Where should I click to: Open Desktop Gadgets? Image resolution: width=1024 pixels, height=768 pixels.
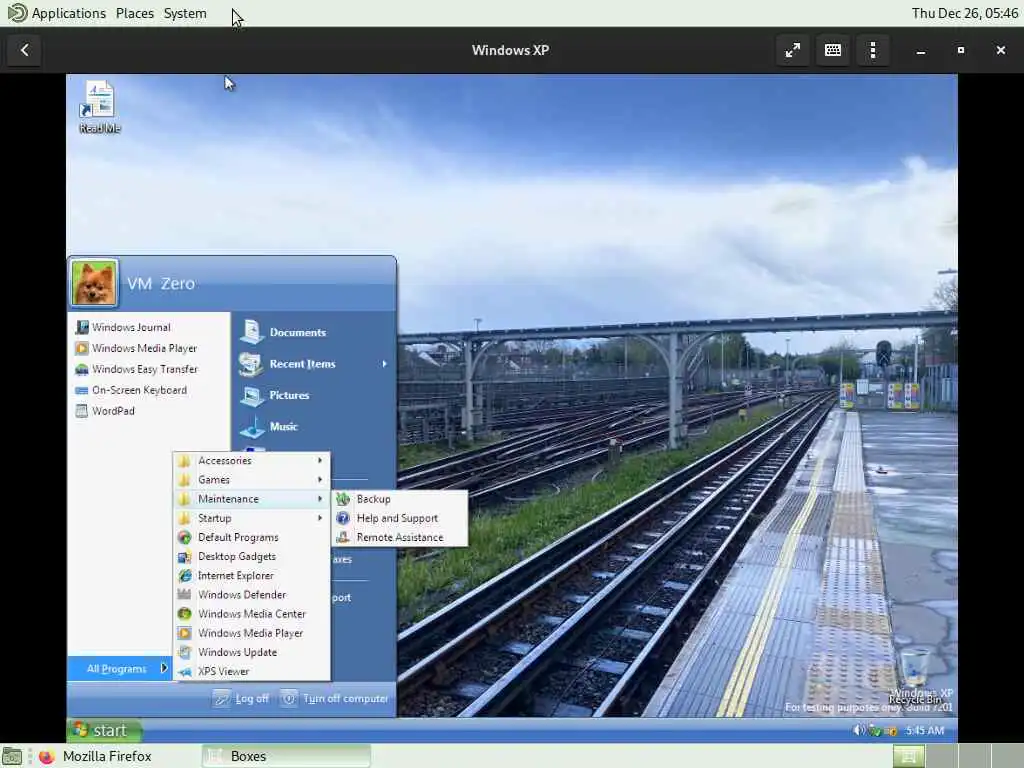(x=251, y=556)
